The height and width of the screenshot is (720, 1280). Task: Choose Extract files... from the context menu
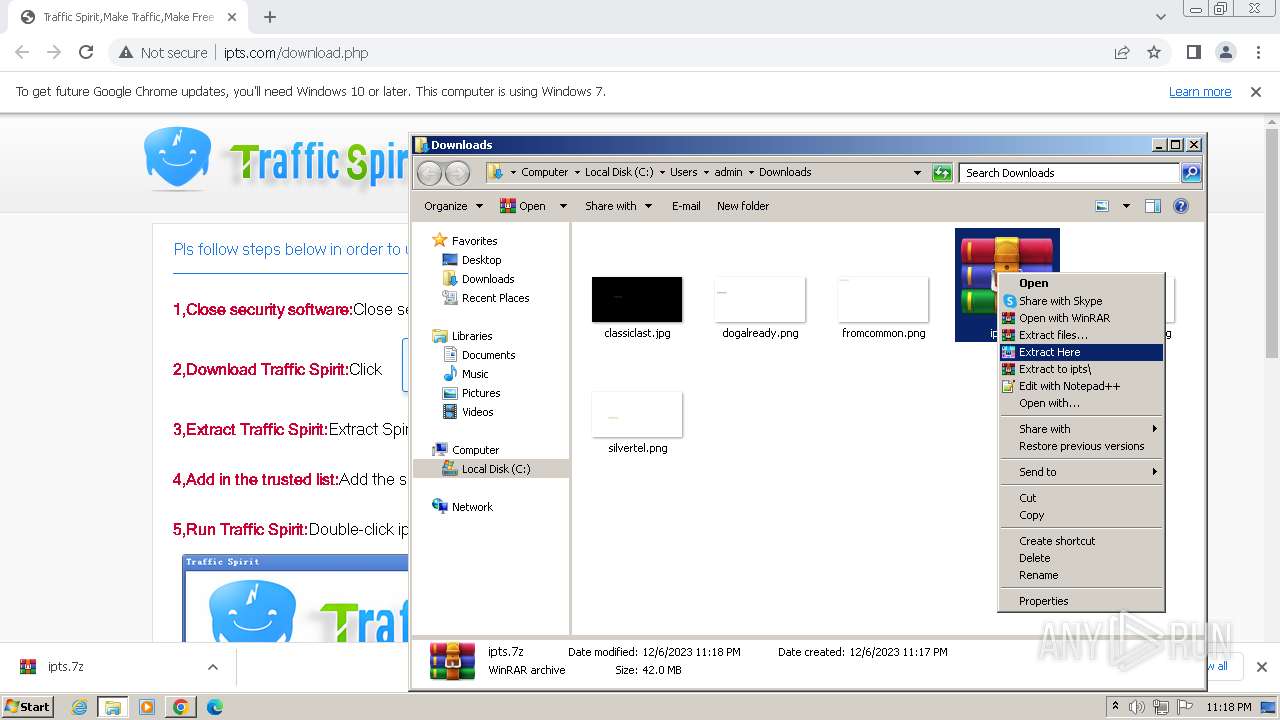click(1081, 335)
